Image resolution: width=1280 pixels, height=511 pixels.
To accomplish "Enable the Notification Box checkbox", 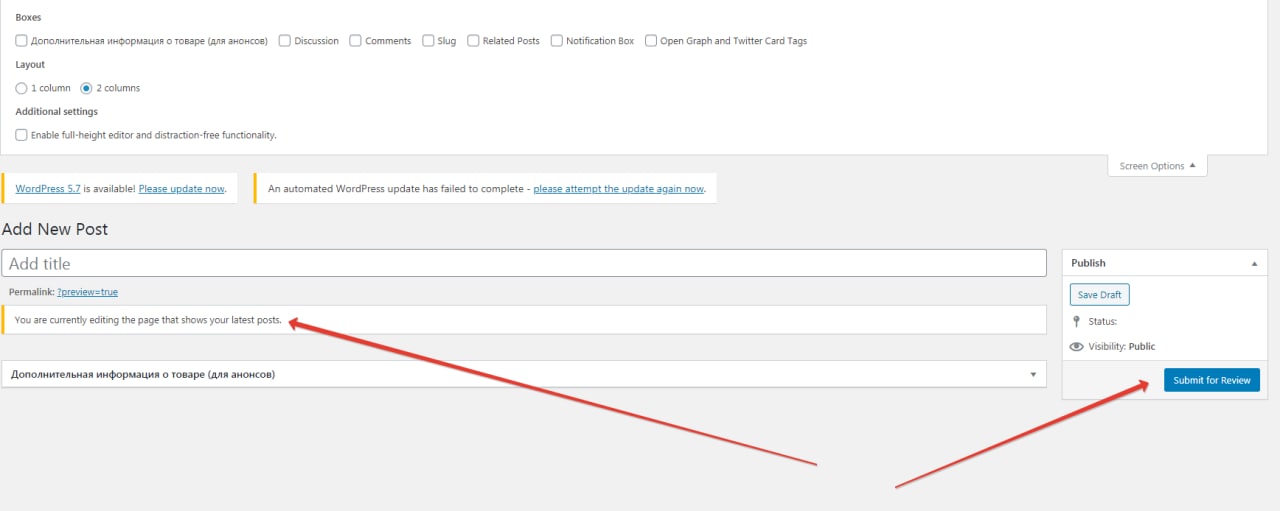I will (x=556, y=41).
